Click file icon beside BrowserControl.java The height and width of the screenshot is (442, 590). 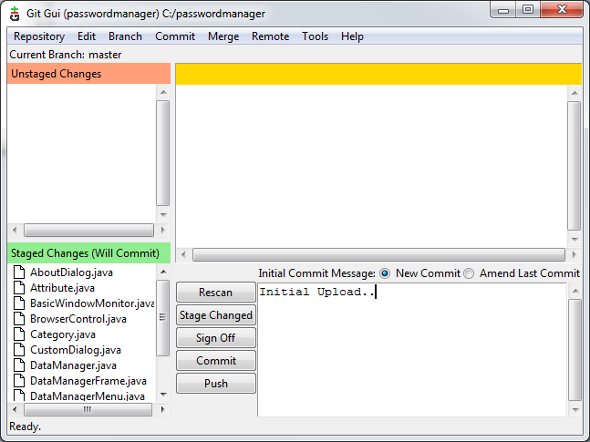[x=19, y=319]
